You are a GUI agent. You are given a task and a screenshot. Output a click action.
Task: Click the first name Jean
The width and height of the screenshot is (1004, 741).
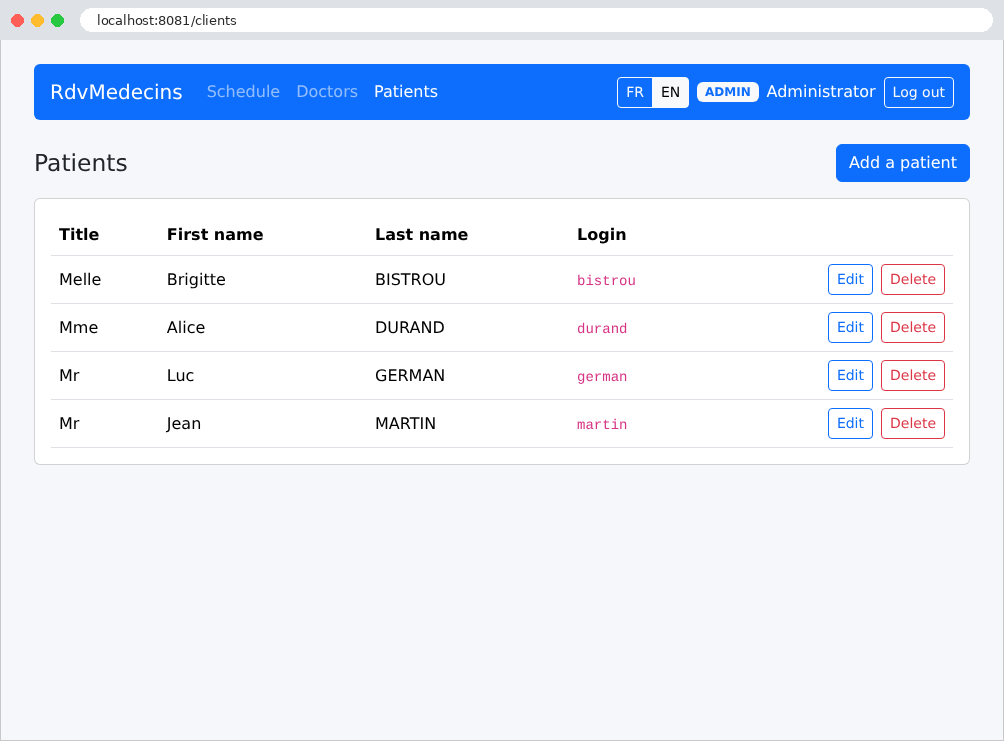pos(184,424)
